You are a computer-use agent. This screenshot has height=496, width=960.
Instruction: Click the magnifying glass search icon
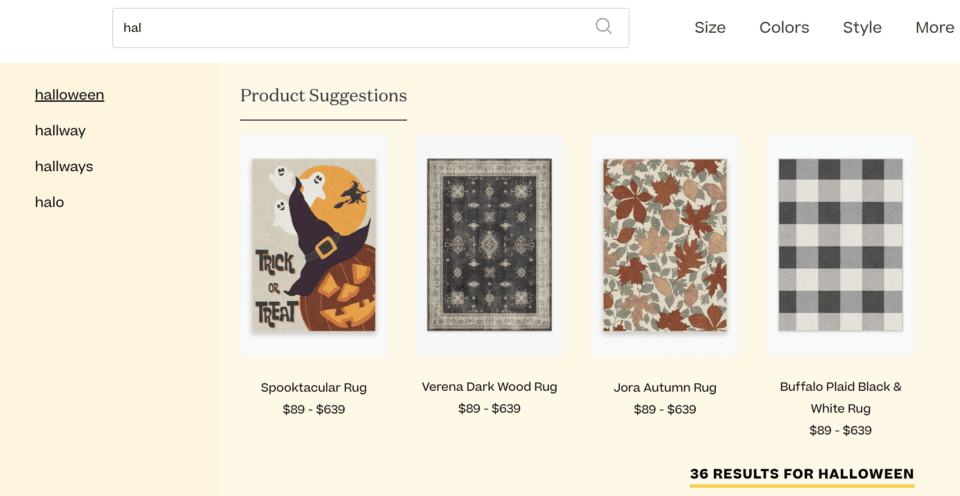(x=603, y=26)
